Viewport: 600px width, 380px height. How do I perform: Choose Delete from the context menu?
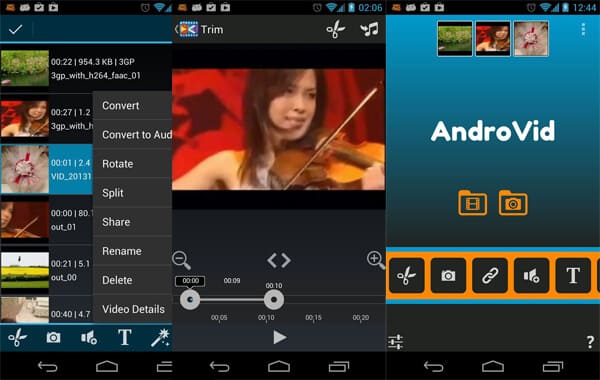(132, 280)
